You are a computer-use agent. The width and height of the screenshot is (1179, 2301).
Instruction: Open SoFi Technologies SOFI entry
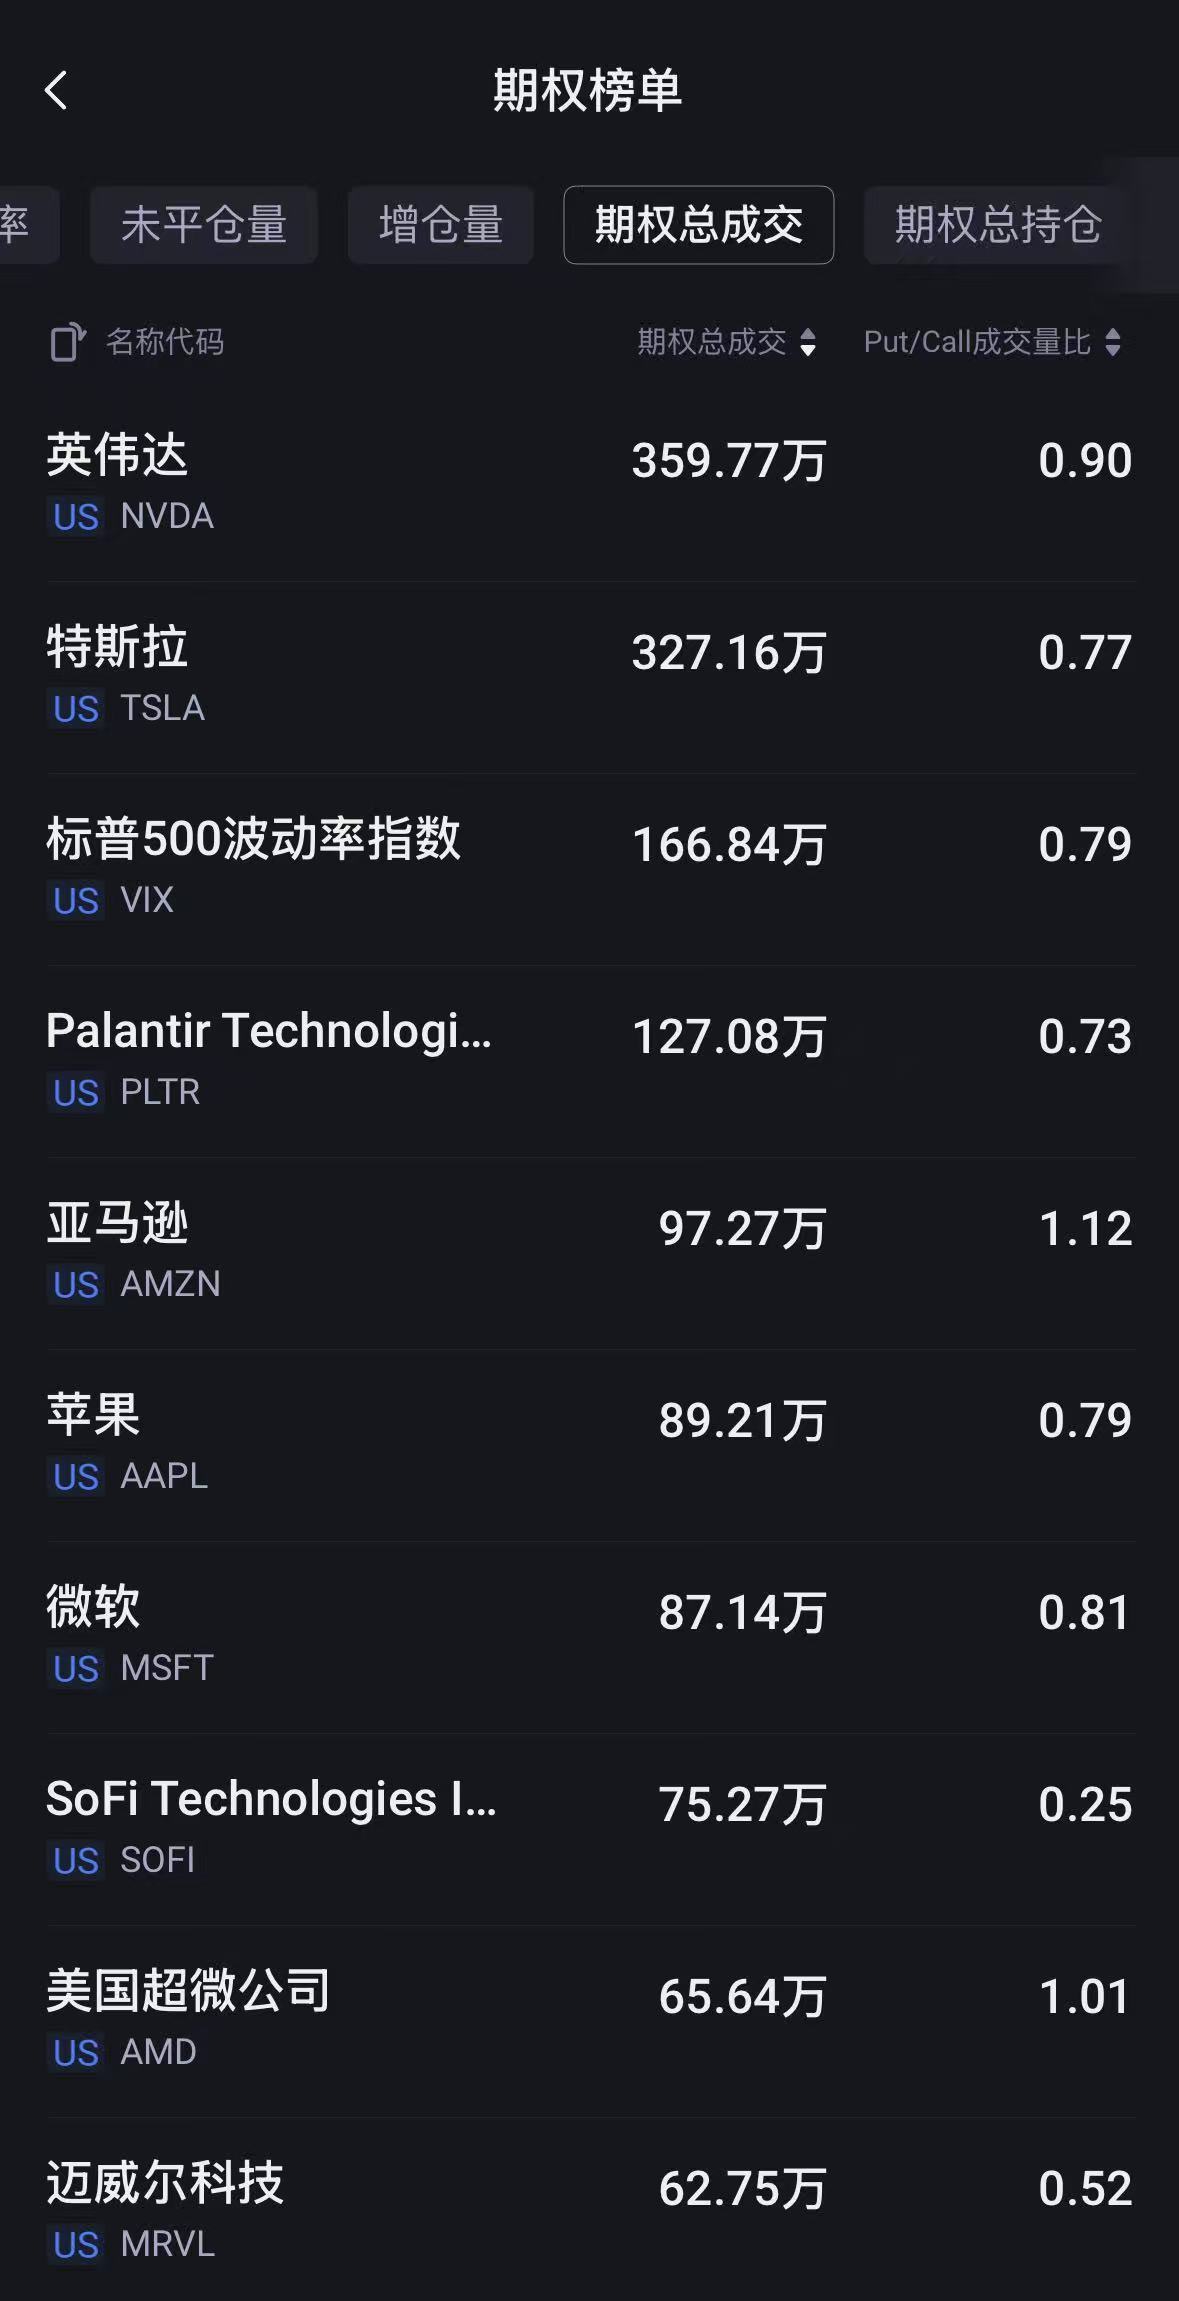tap(590, 1830)
